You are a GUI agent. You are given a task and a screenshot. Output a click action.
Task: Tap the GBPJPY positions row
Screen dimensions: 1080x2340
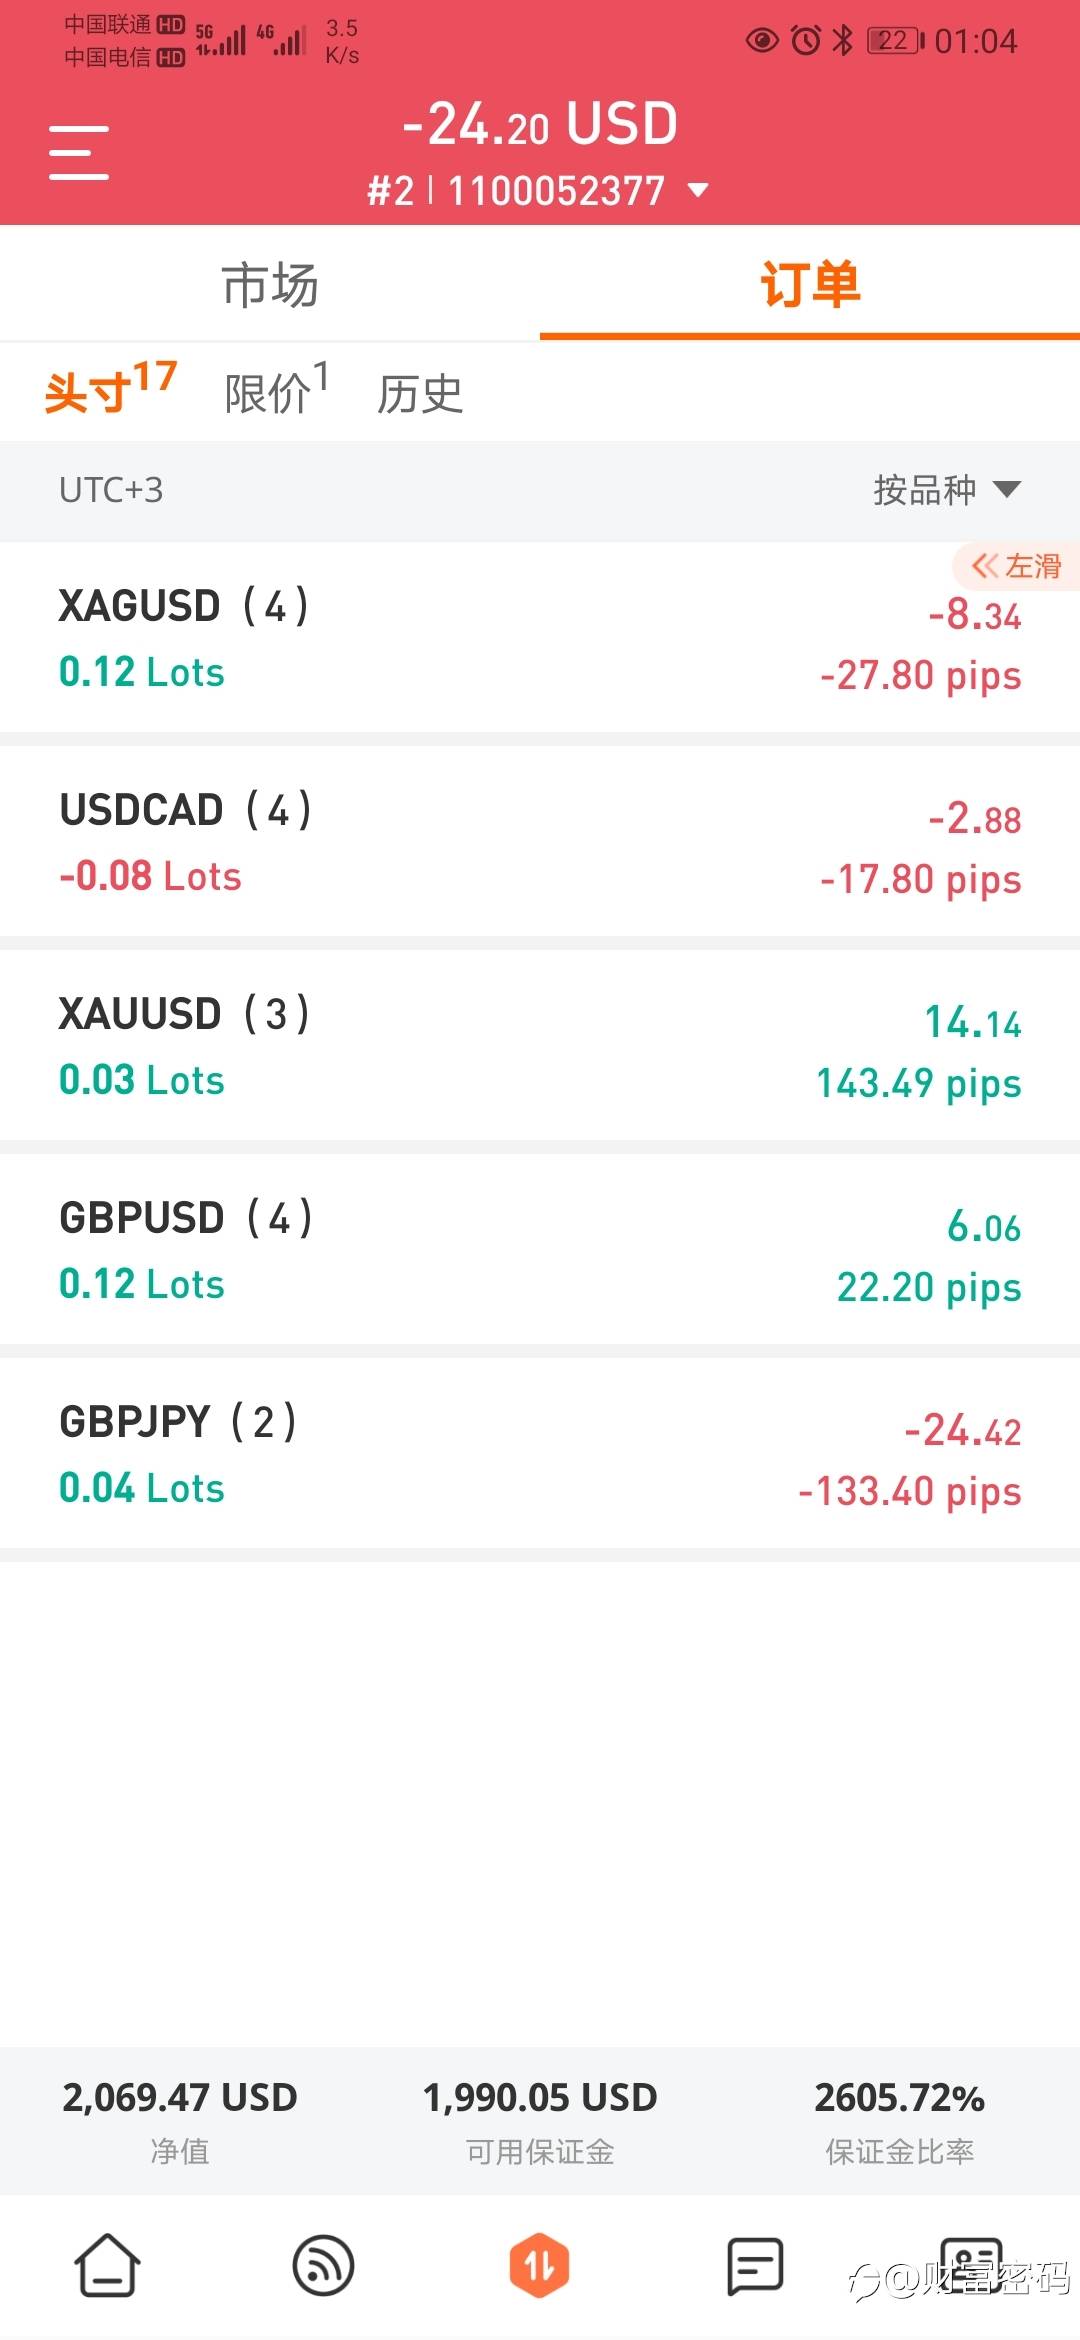(x=540, y=1454)
